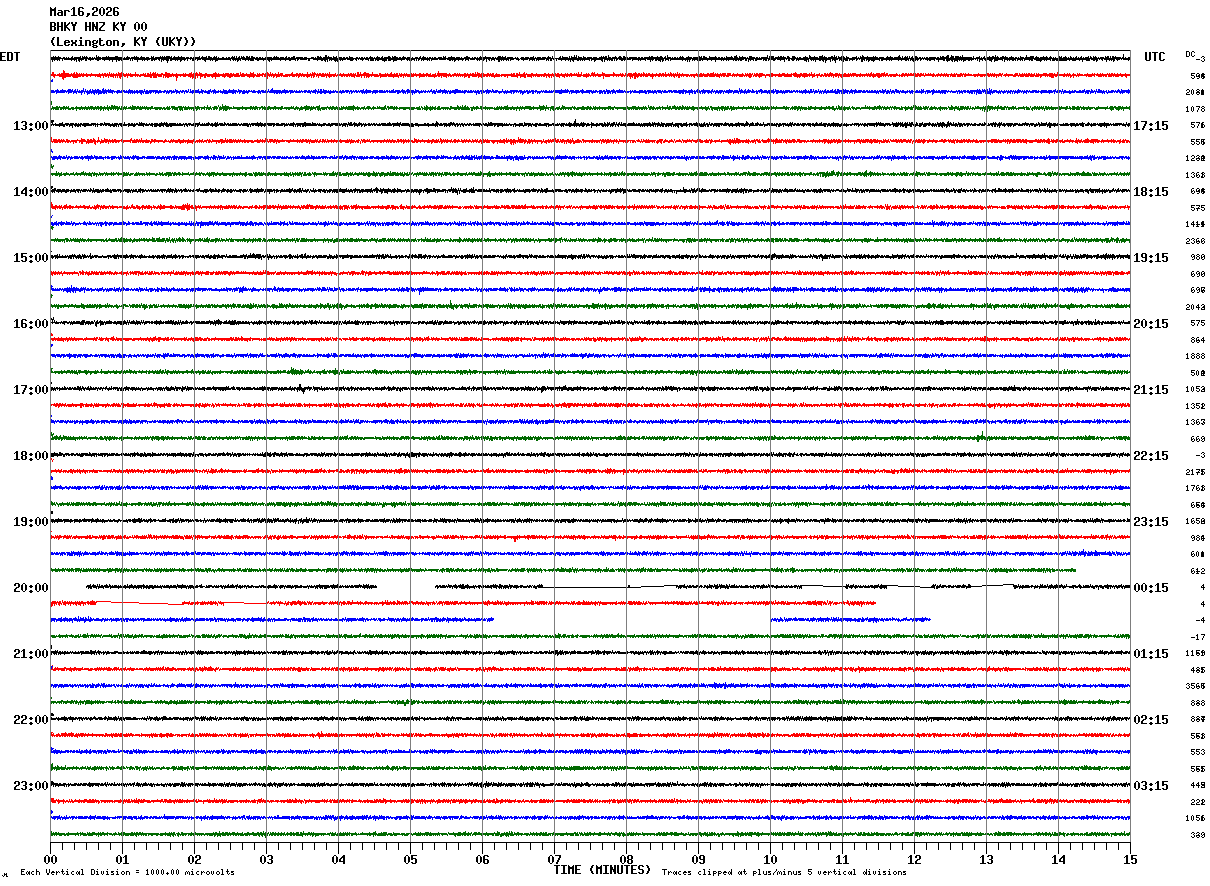Click the 19:15 UTC time label
Viewport: 1210px width, 886px height.
(x=1151, y=258)
